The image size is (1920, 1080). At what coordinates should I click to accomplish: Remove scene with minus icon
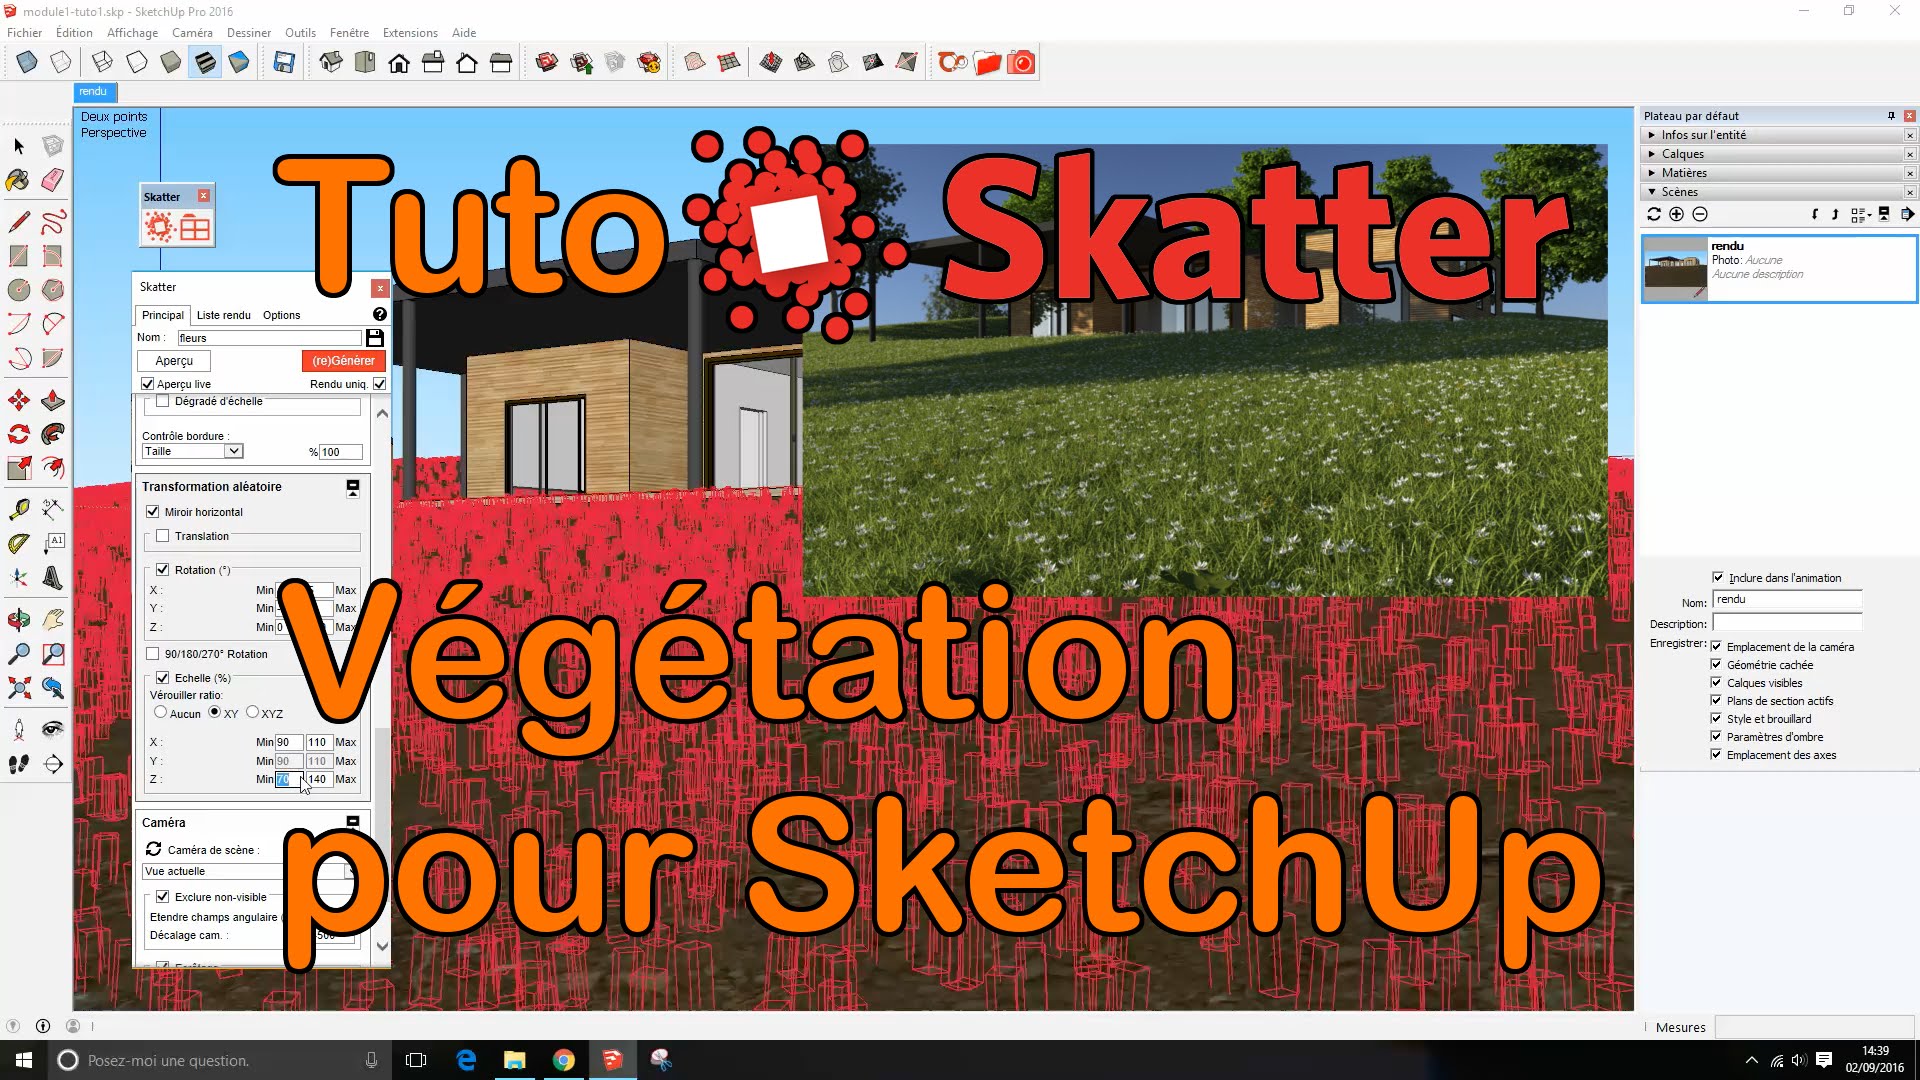point(1700,214)
